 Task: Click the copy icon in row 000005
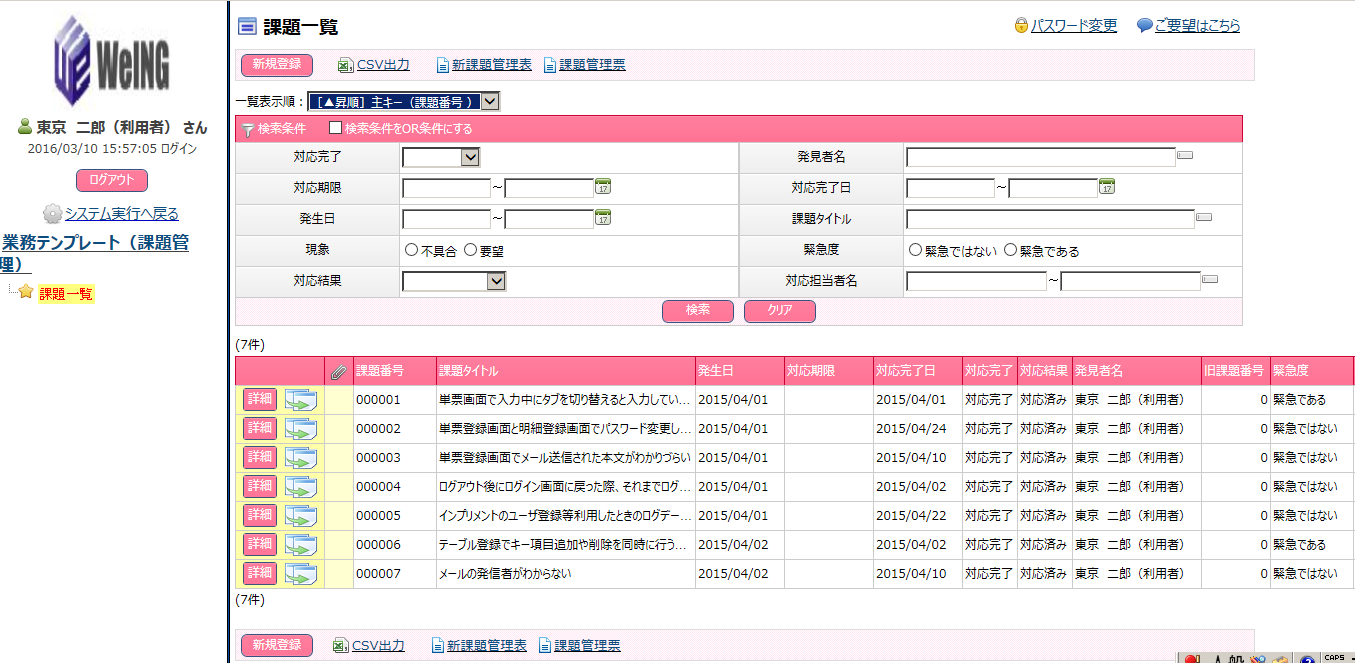click(301, 516)
